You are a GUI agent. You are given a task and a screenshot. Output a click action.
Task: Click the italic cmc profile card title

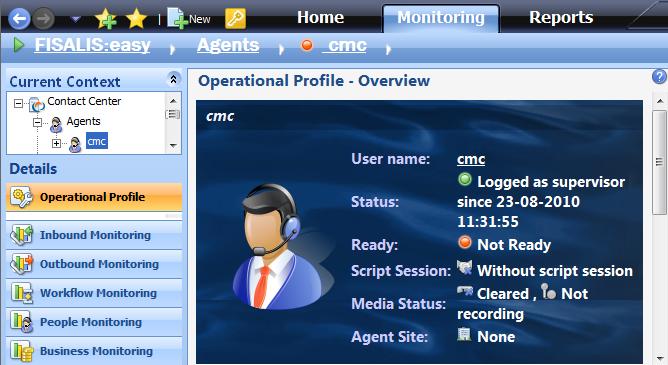[x=220, y=116]
